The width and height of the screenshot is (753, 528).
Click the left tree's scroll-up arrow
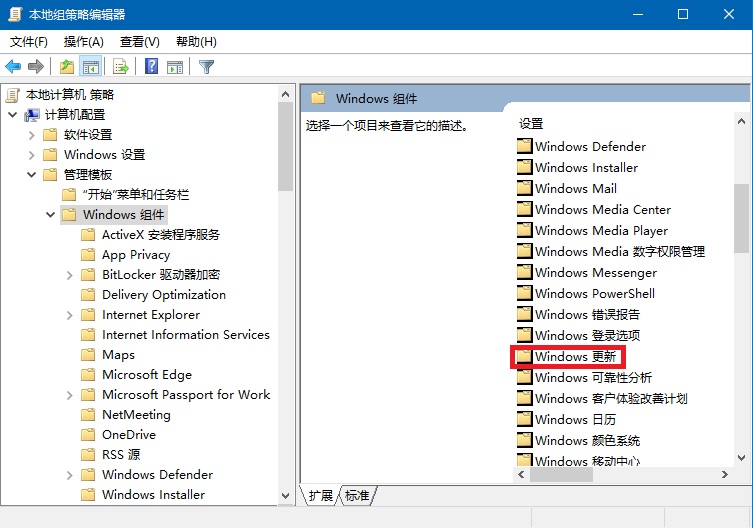tap(286, 94)
